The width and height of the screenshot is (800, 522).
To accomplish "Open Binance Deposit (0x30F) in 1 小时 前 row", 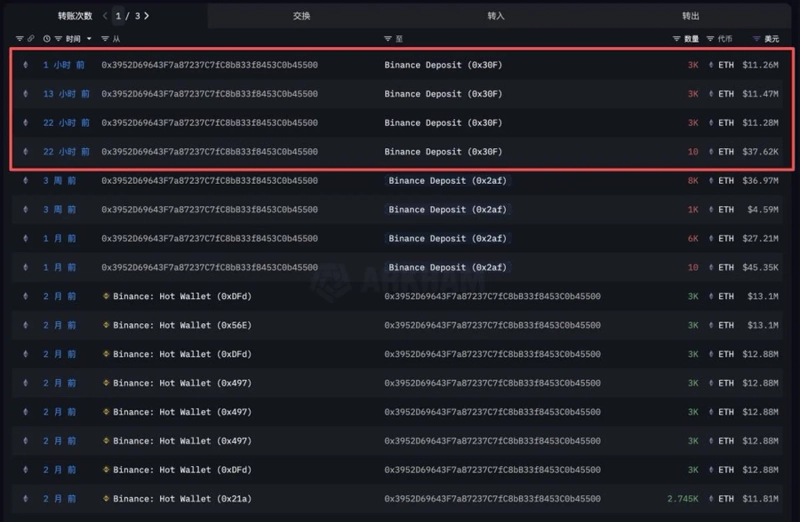I will point(443,65).
